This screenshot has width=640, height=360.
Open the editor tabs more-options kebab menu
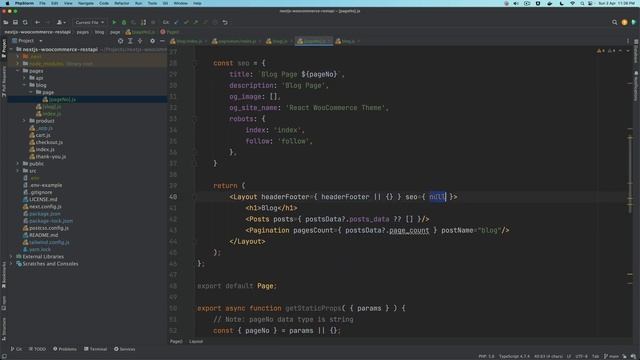(628, 41)
